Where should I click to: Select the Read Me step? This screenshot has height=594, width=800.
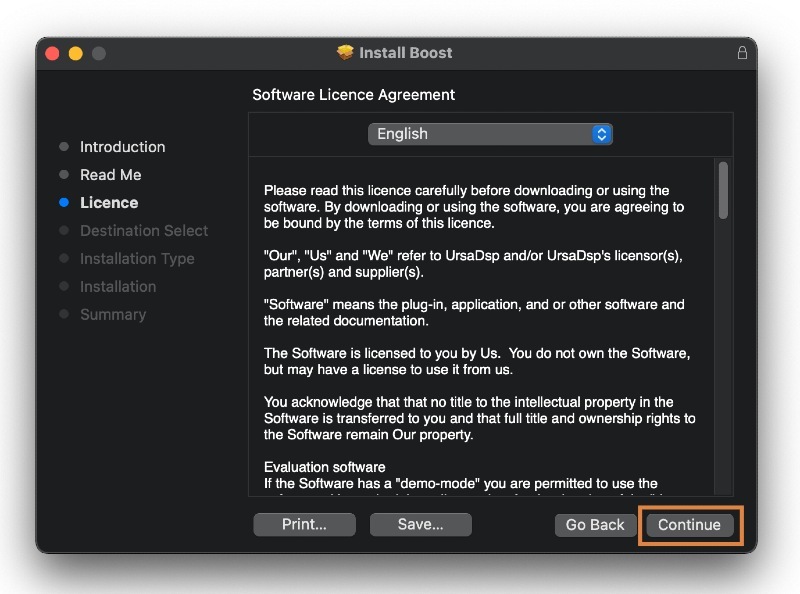(111, 175)
